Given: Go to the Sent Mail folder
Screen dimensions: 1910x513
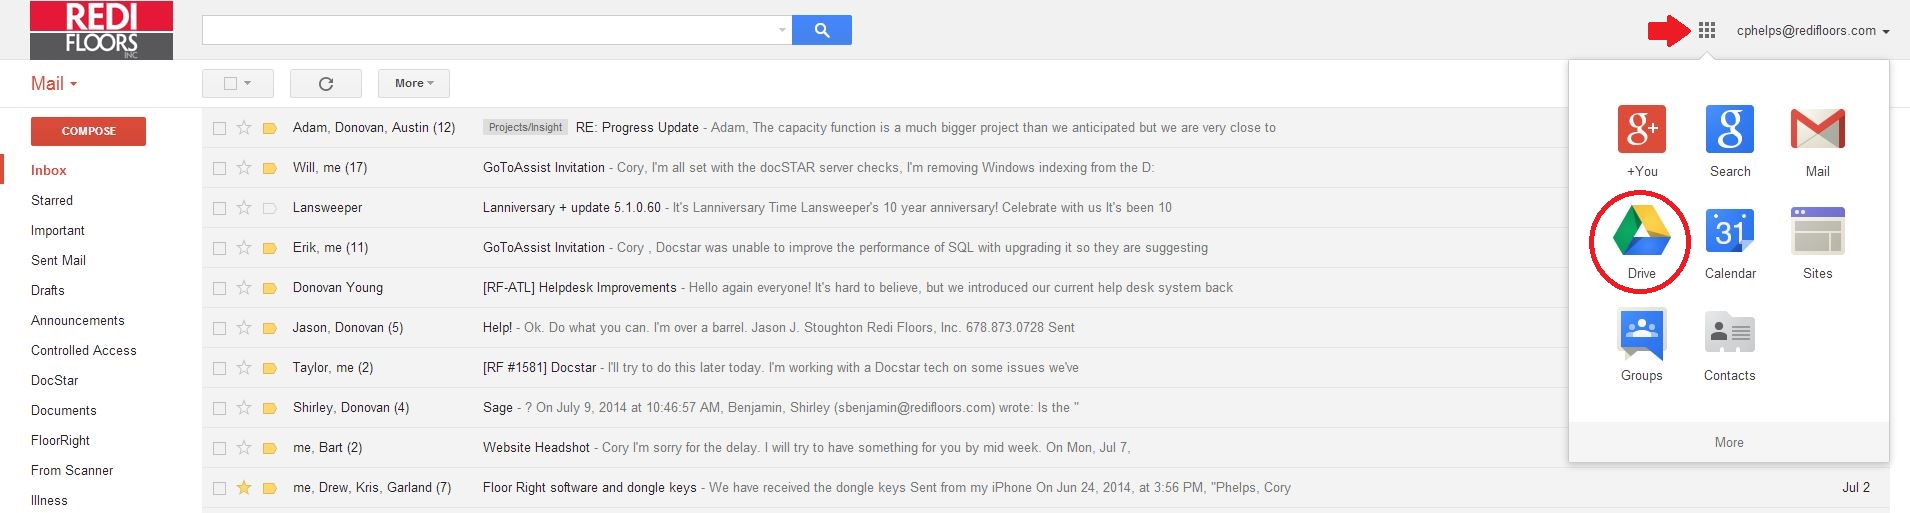Looking at the screenshot, I should click(x=58, y=260).
